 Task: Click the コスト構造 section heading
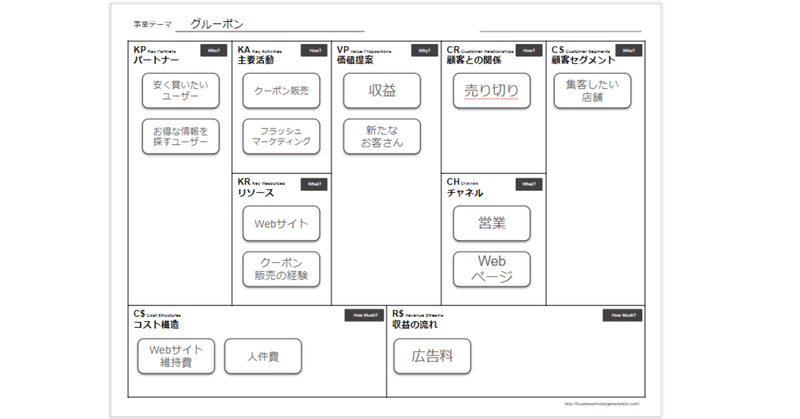click(x=156, y=325)
